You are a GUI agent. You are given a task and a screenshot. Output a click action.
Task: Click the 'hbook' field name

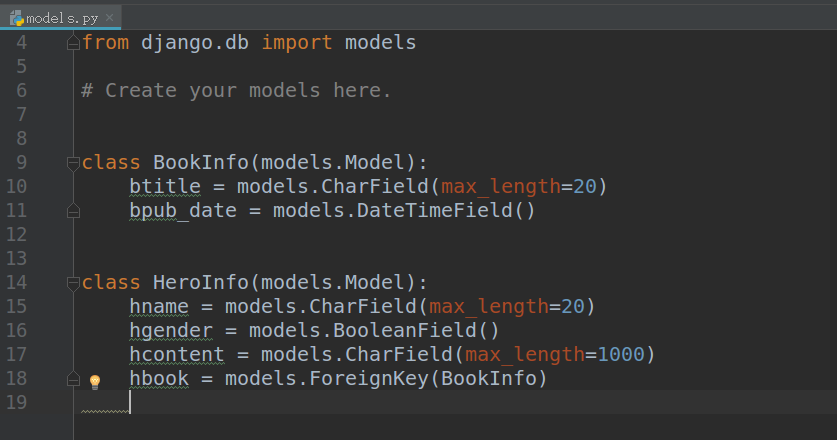159,379
